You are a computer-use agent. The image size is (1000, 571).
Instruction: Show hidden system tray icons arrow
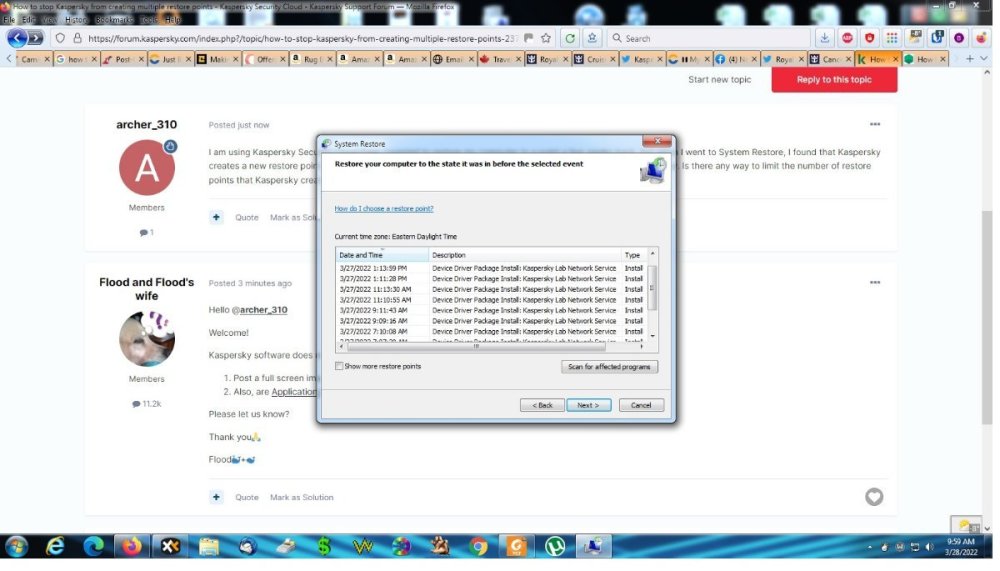(x=870, y=547)
